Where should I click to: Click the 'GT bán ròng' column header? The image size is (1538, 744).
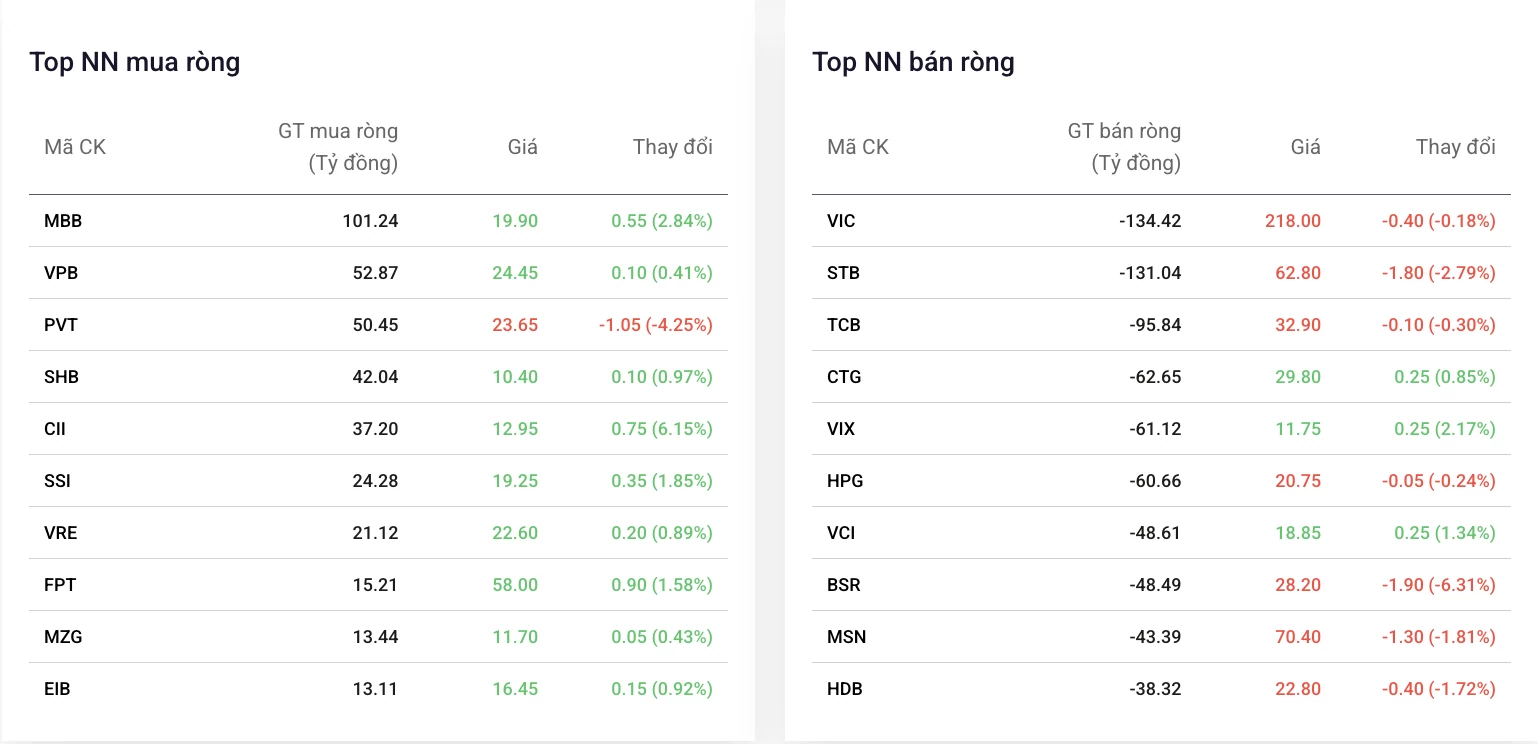point(1124,147)
